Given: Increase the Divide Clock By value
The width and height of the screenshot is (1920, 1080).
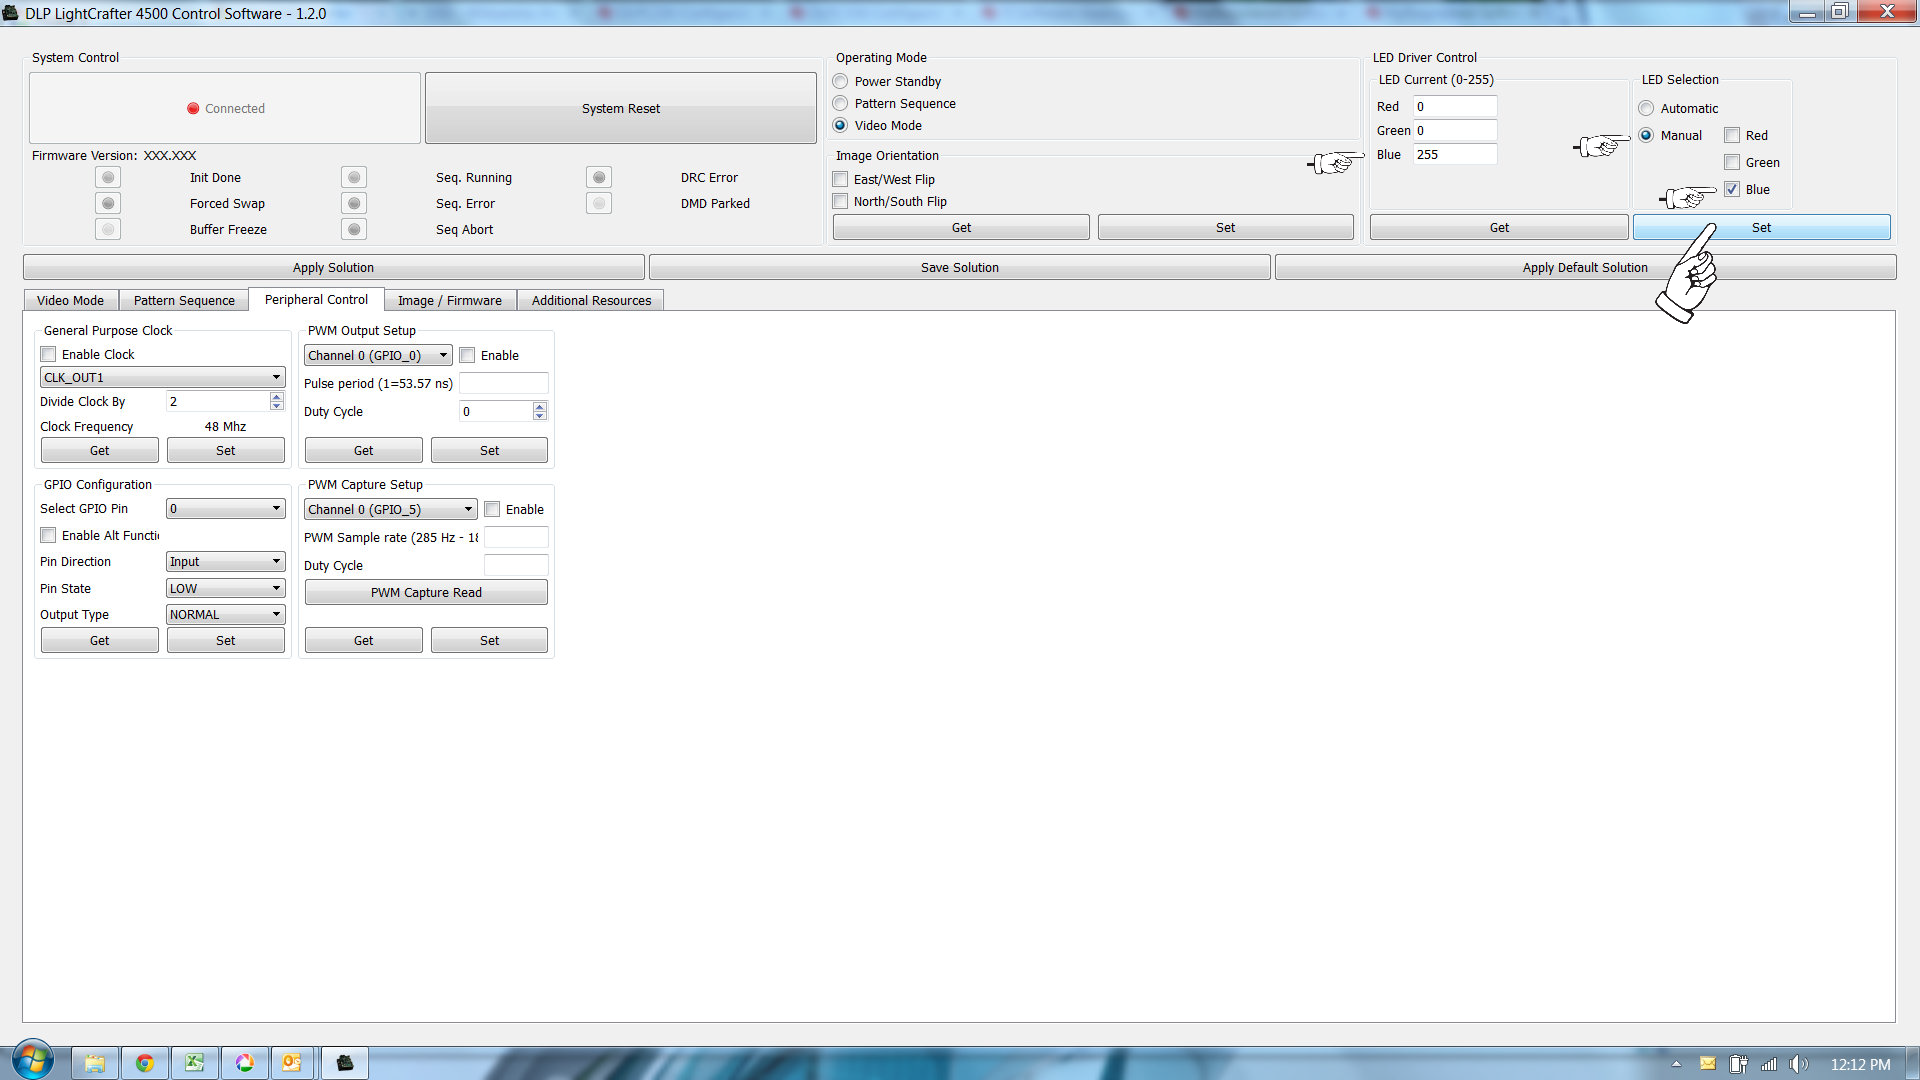Looking at the screenshot, I should coord(277,396).
